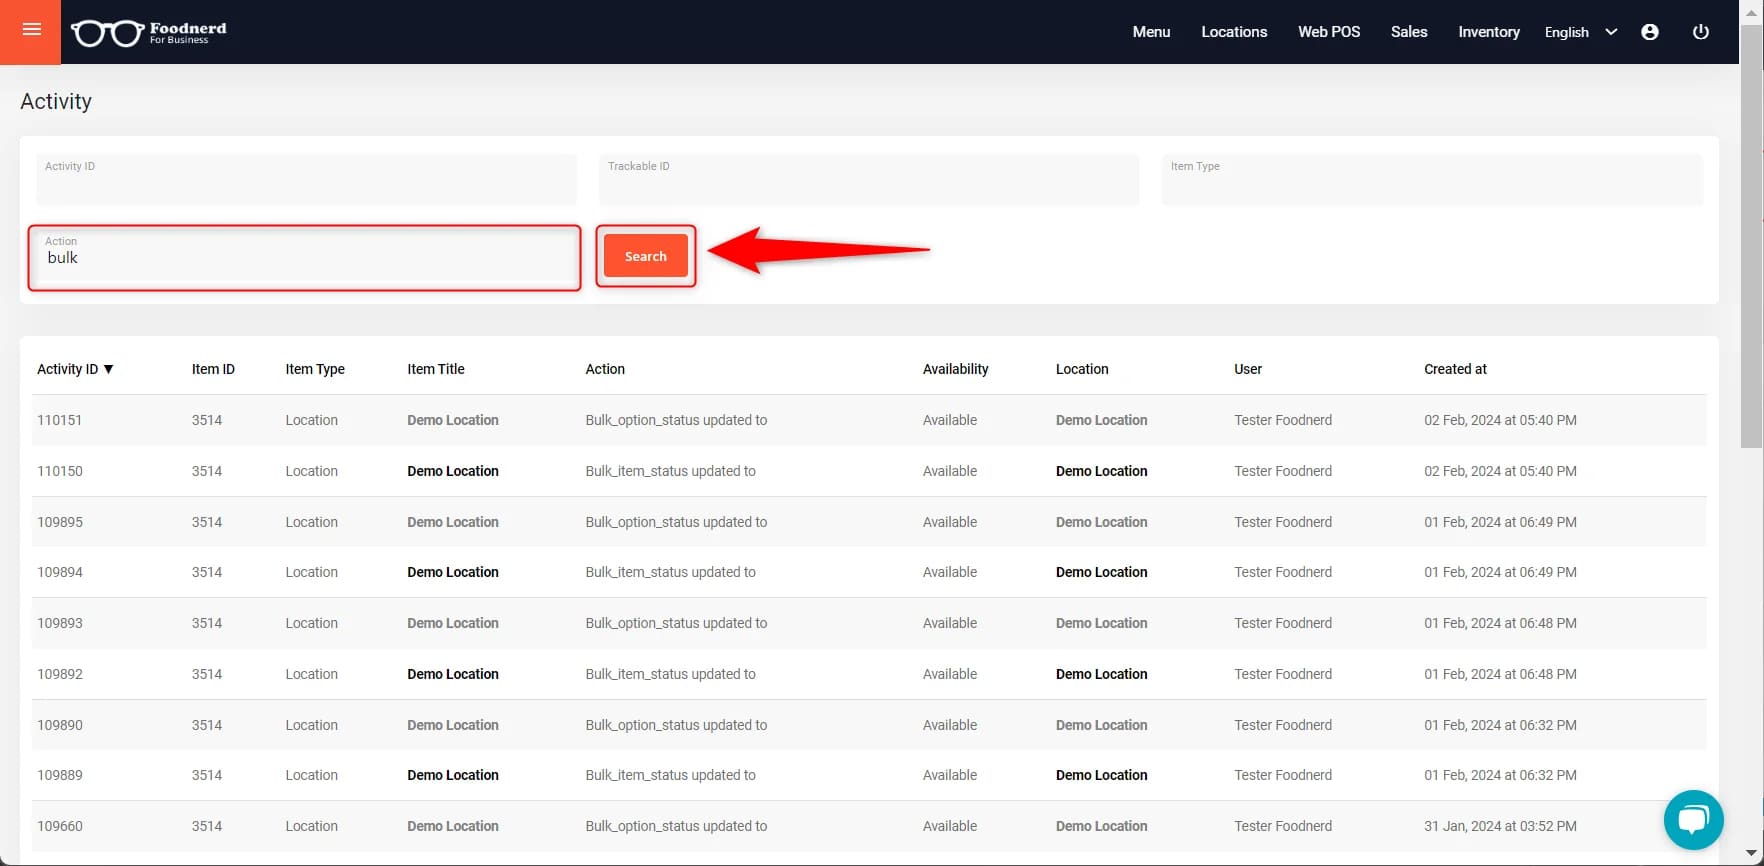Image resolution: width=1764 pixels, height=866 pixels.
Task: Open the Inventory menu item
Action: tap(1489, 32)
